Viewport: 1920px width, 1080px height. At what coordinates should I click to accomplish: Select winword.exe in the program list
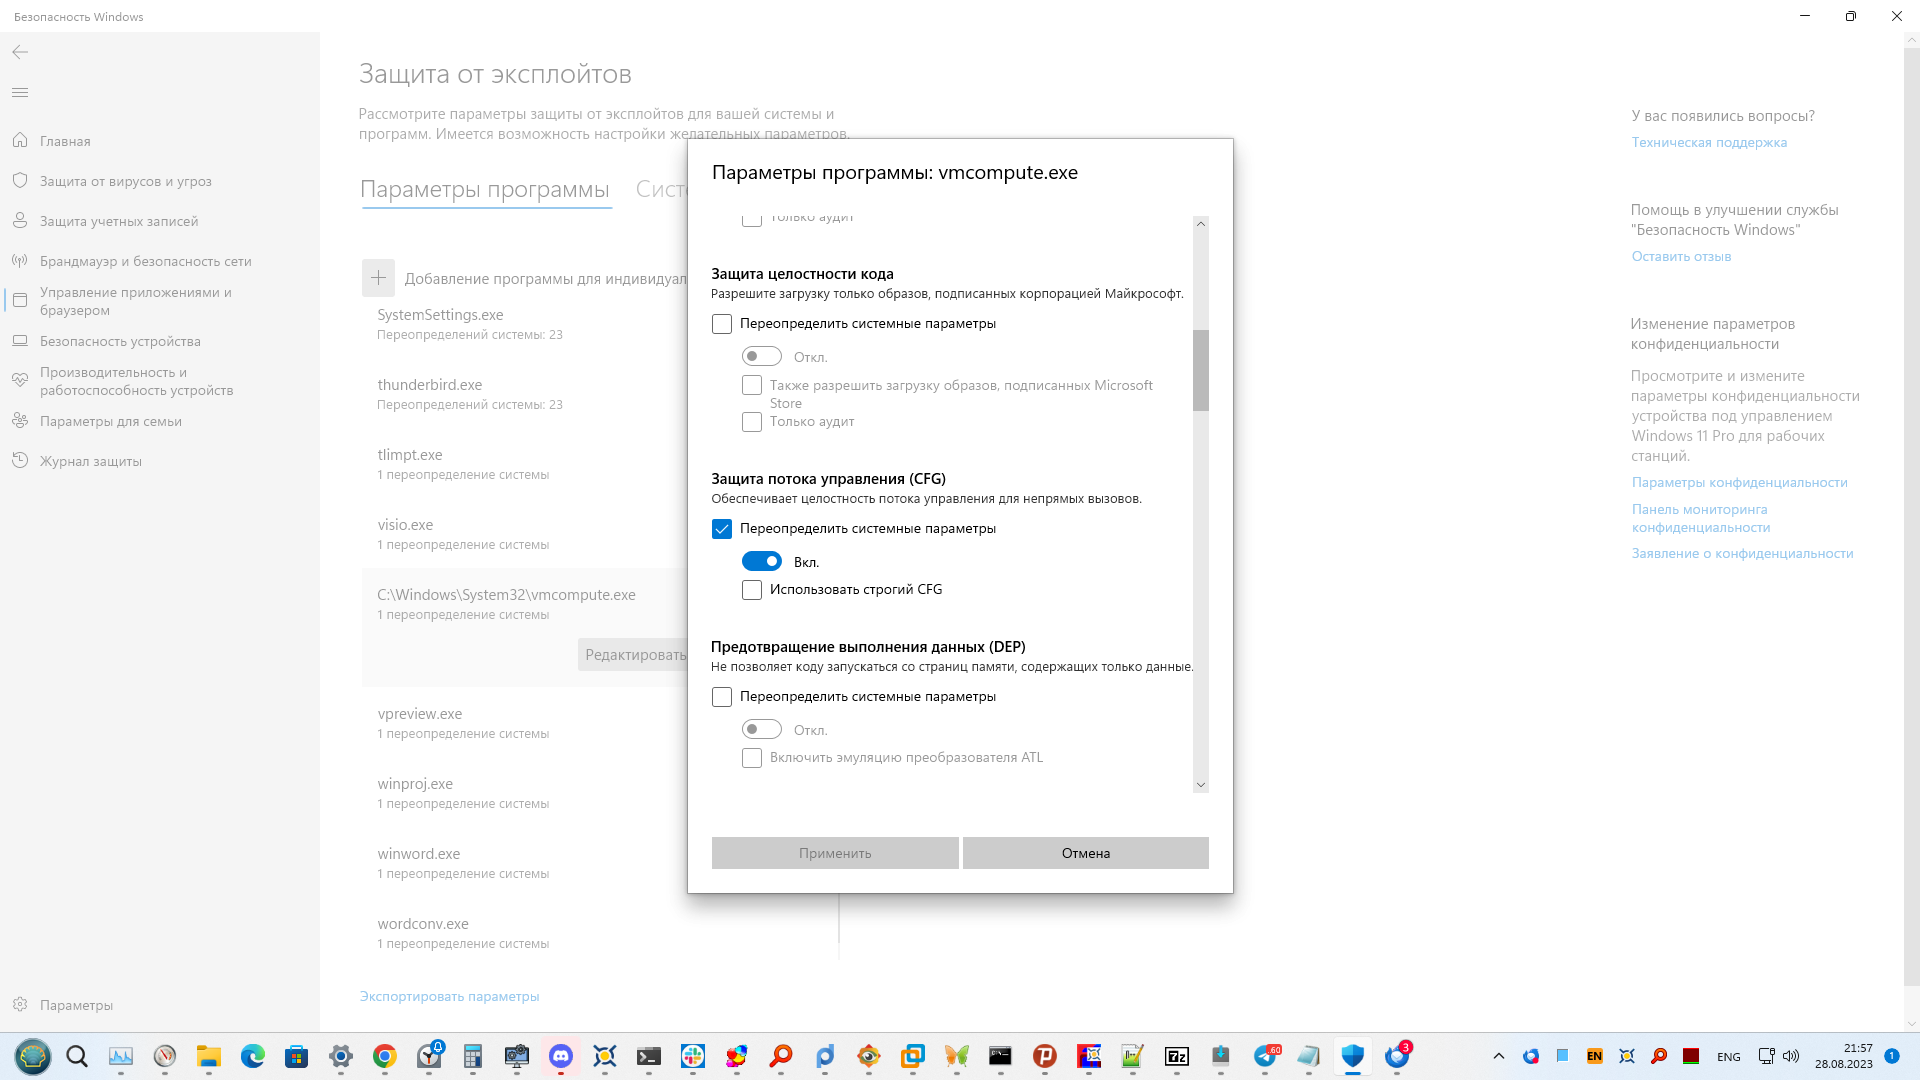click(x=418, y=853)
